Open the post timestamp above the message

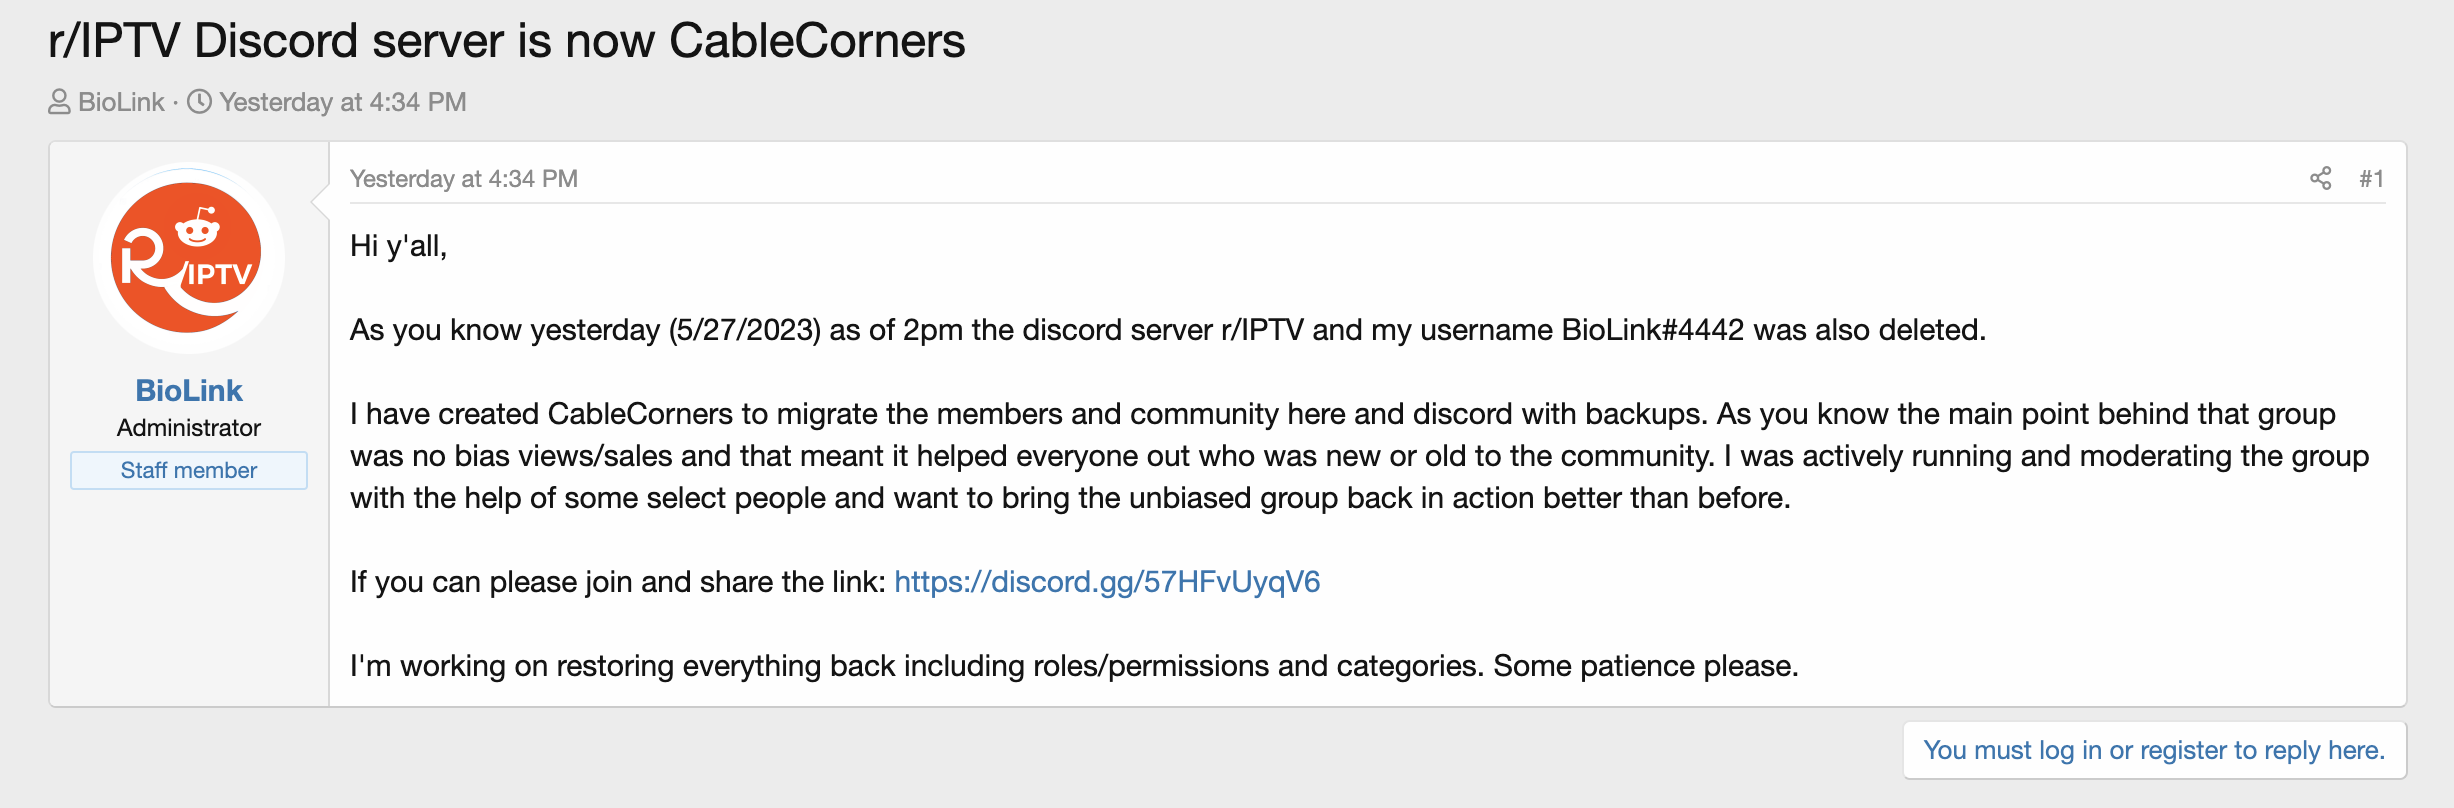point(464,179)
